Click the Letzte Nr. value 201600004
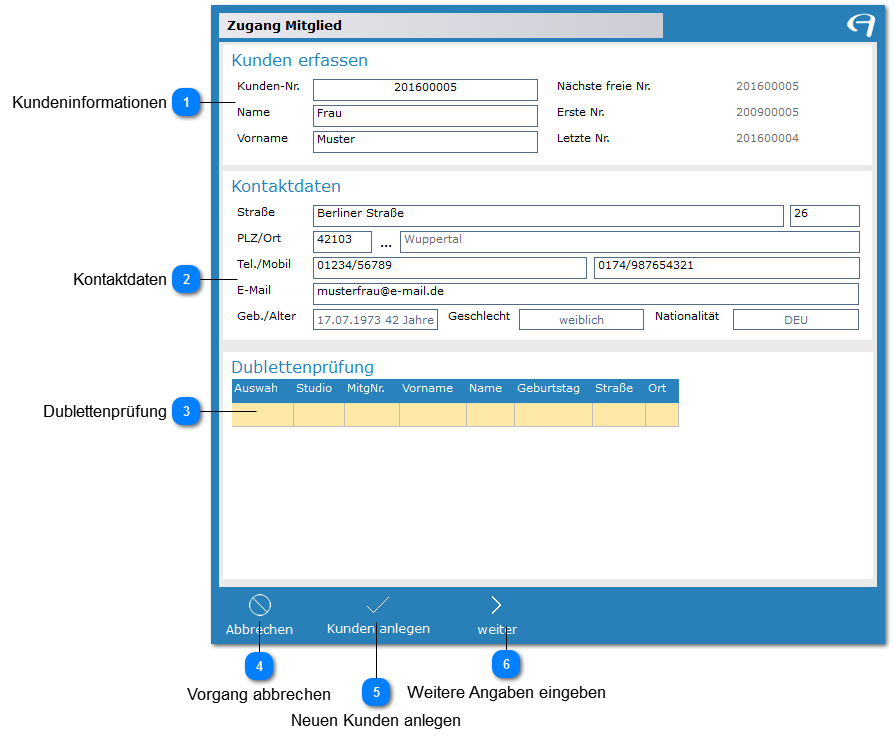The width and height of the screenshot is (894, 746). pyautogui.click(x=767, y=138)
